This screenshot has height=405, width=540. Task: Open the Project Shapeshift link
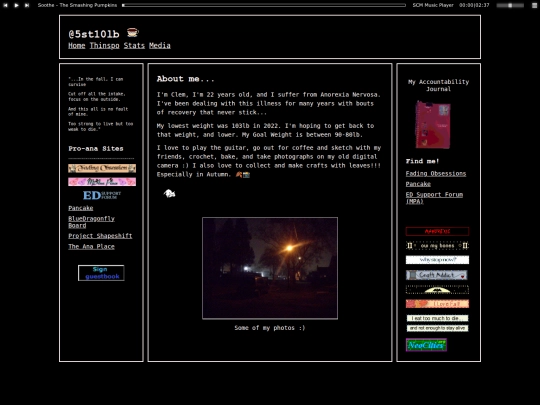100,236
